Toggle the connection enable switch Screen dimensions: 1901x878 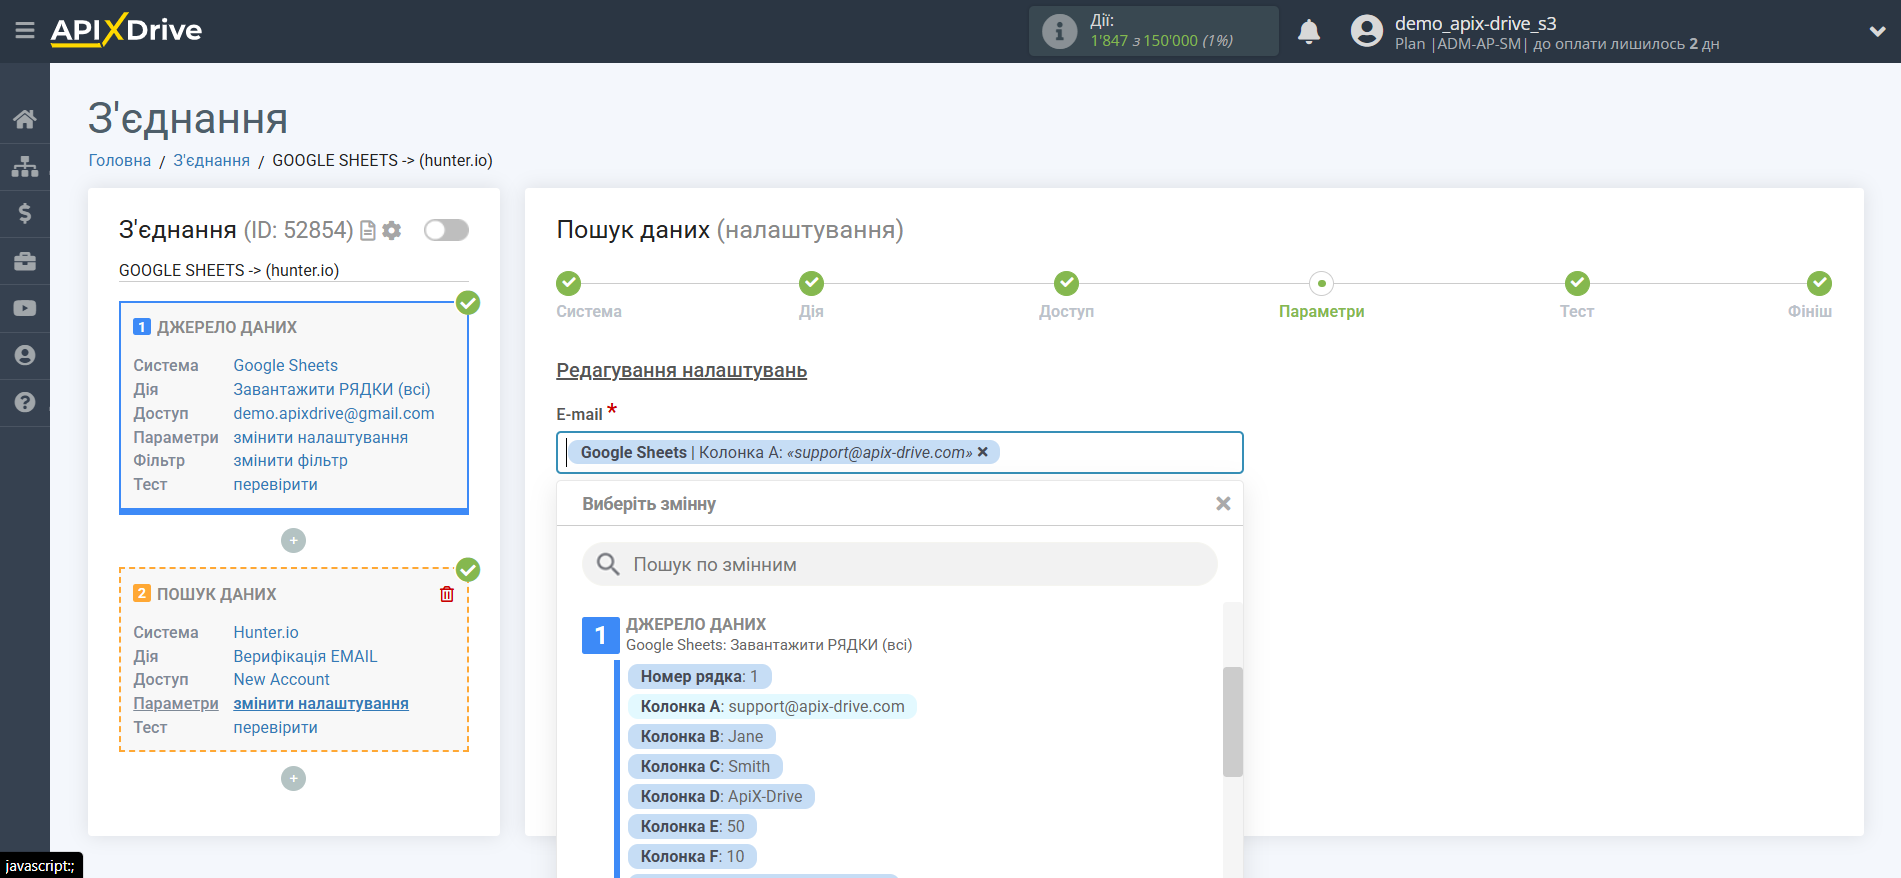click(x=446, y=230)
